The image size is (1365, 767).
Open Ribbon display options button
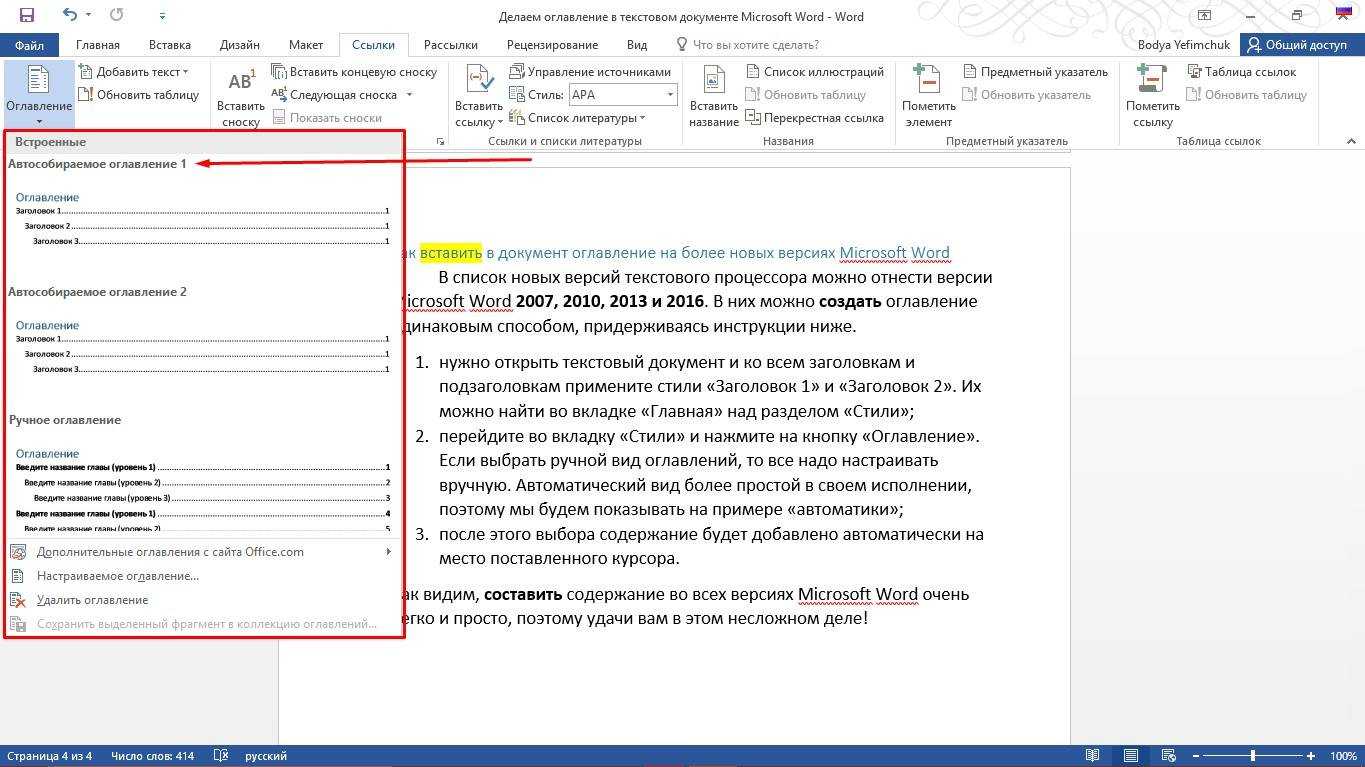tap(1204, 15)
